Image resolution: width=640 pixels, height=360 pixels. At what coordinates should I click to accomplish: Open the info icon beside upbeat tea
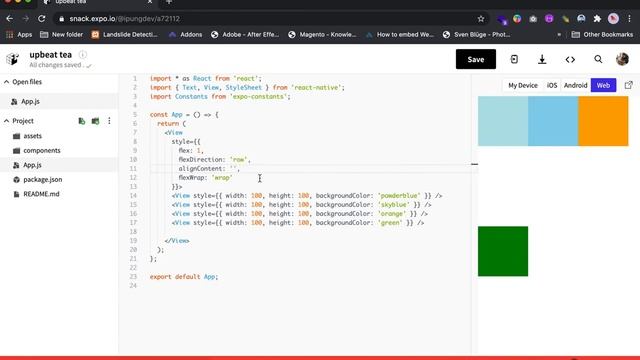(x=82, y=54)
